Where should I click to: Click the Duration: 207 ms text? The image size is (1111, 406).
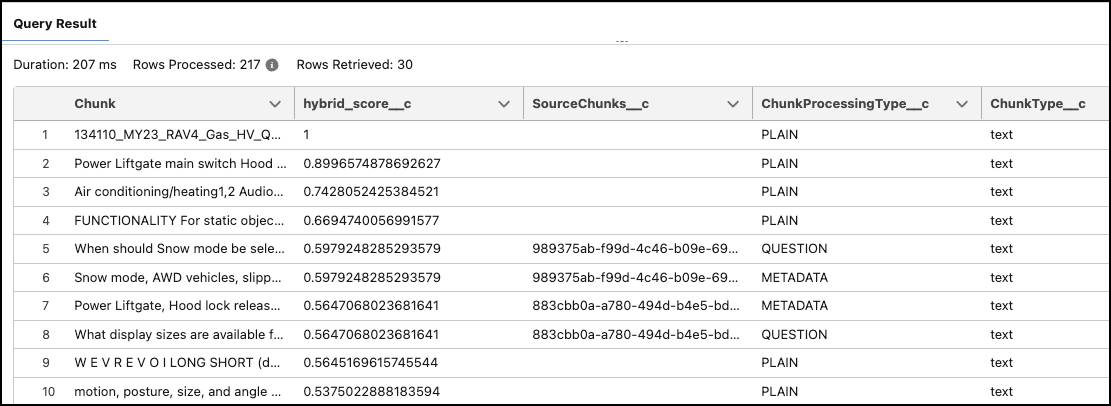pos(64,65)
